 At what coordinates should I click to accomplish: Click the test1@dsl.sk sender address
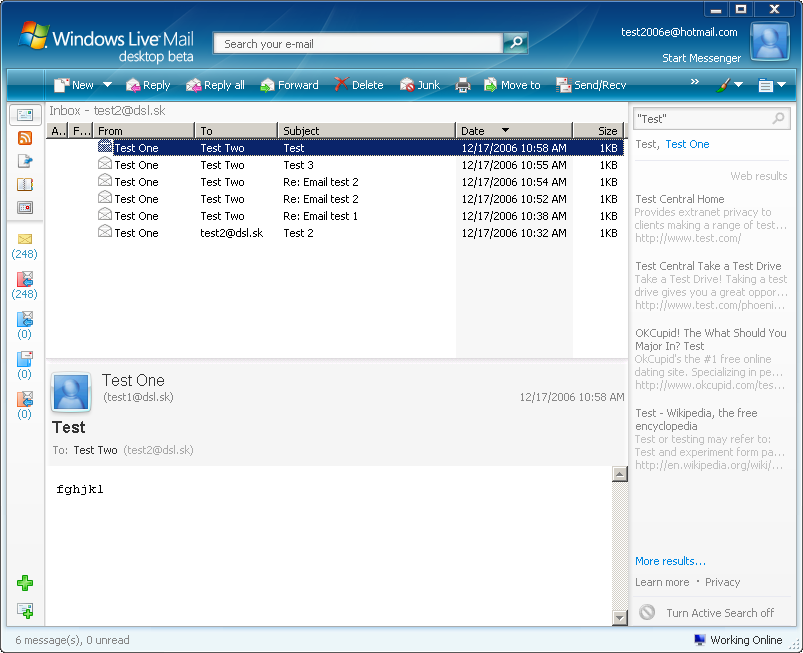point(138,397)
